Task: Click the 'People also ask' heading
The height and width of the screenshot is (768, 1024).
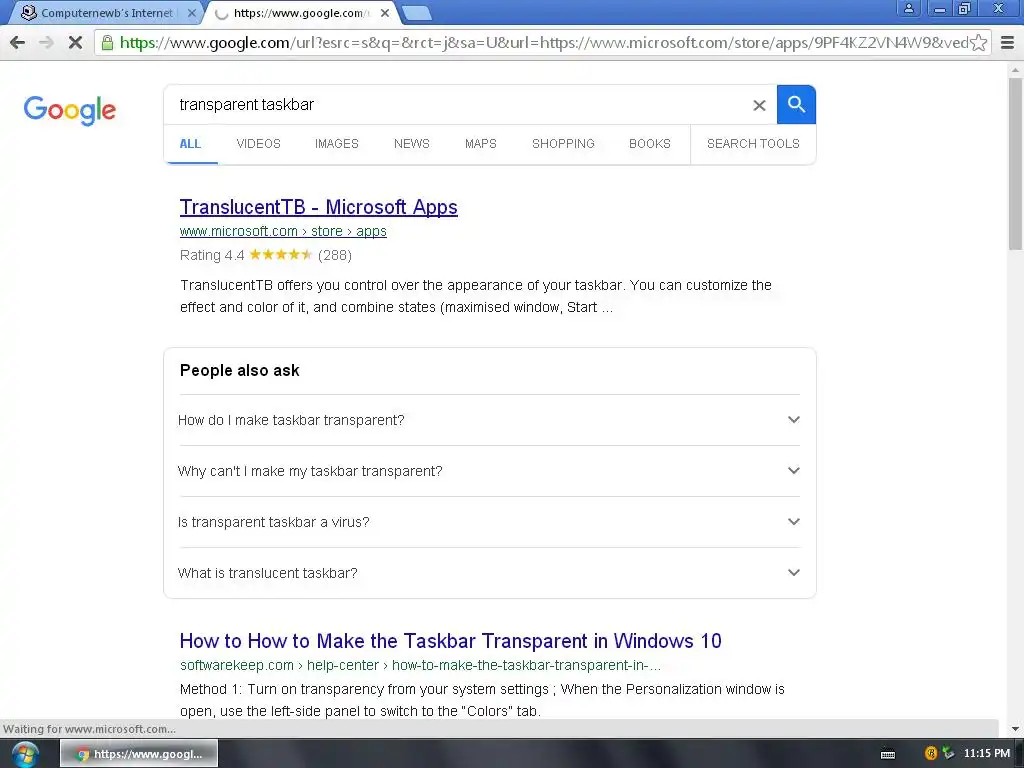Action: point(240,370)
